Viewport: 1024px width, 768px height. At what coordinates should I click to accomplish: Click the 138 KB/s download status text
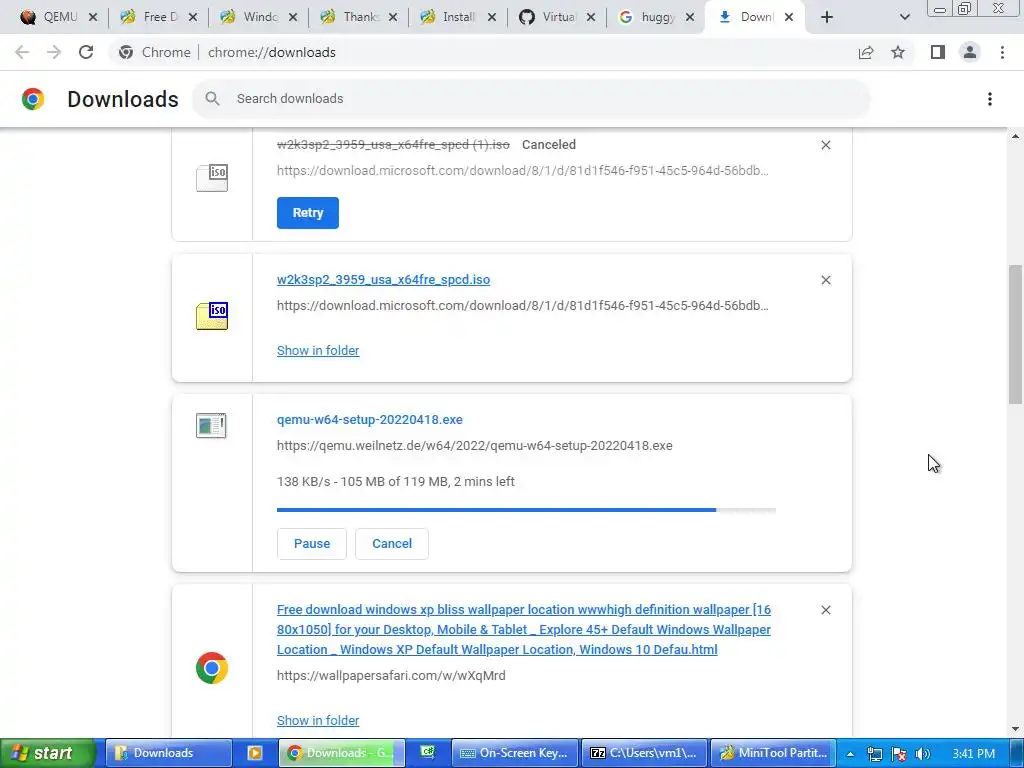396,482
